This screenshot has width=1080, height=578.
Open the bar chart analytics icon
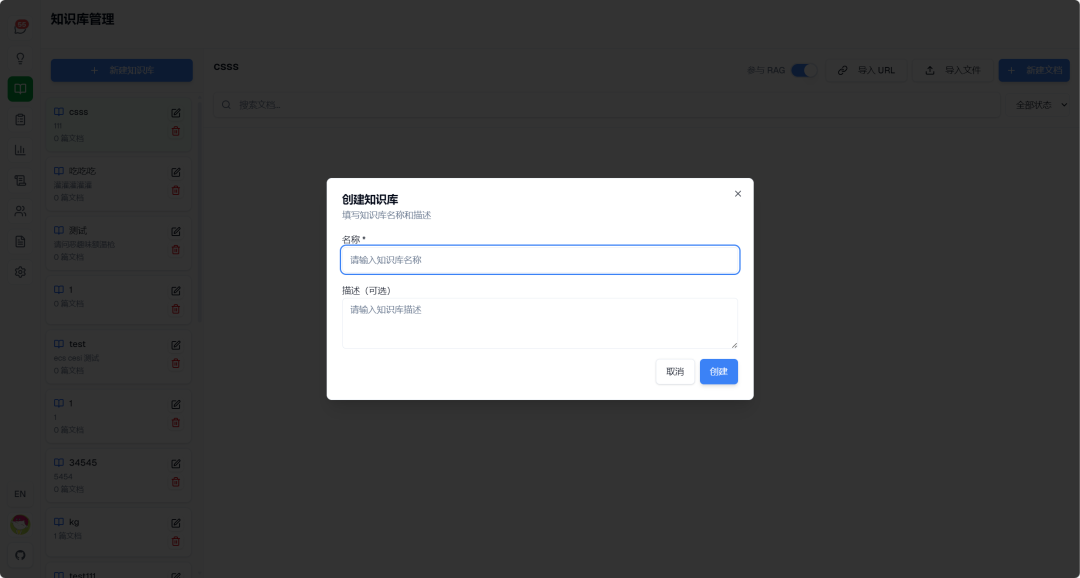[x=21, y=149]
